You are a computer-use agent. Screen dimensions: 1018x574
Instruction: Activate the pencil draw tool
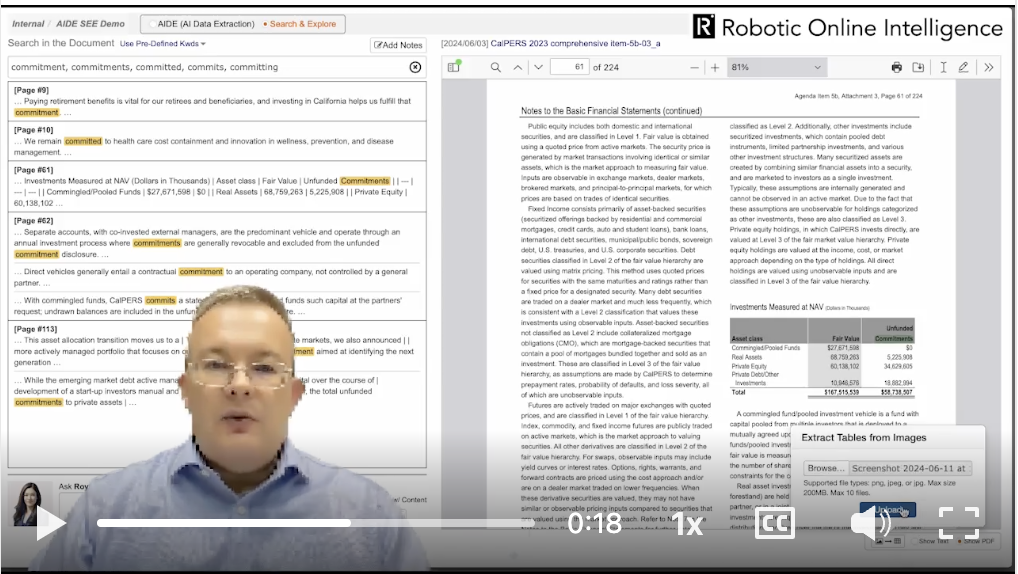point(963,67)
